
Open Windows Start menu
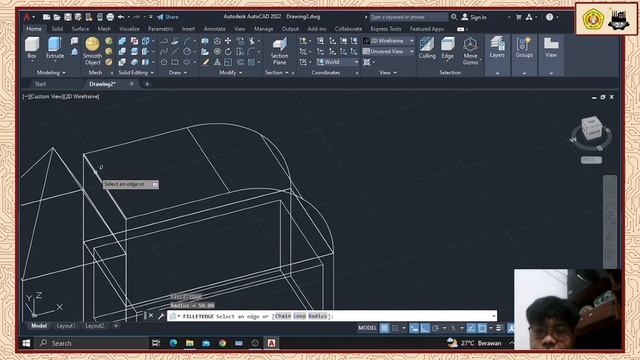(x=26, y=343)
